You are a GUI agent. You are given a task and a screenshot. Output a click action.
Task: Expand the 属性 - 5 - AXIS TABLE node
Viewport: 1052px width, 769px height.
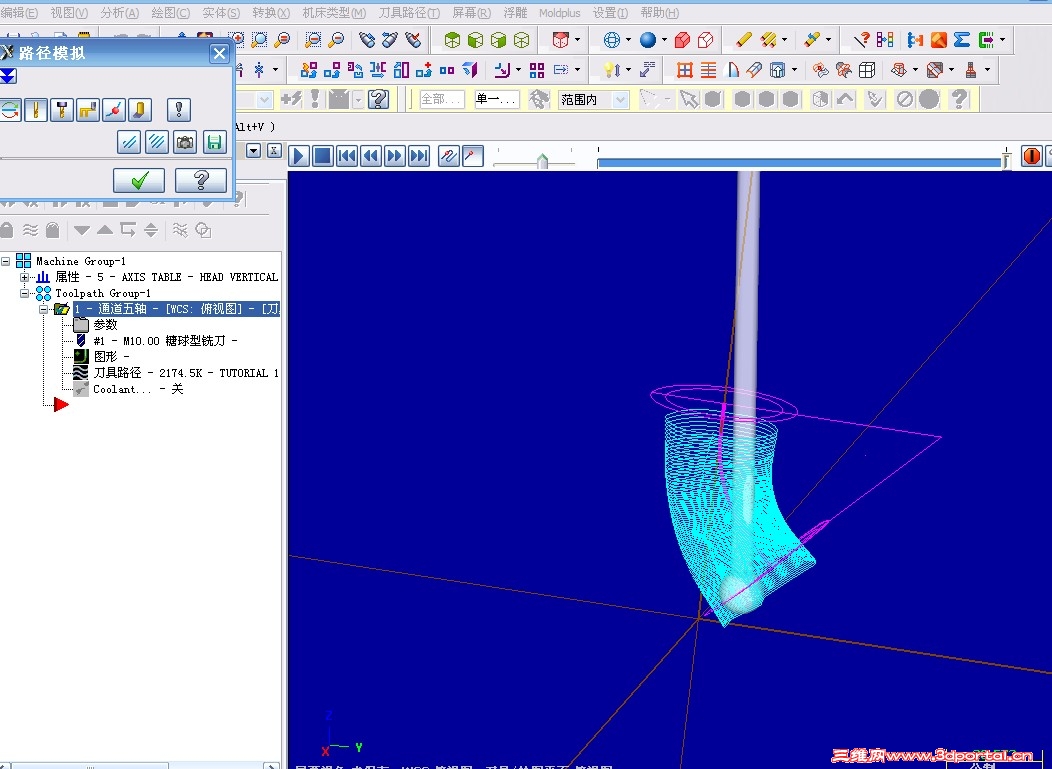pos(24,276)
